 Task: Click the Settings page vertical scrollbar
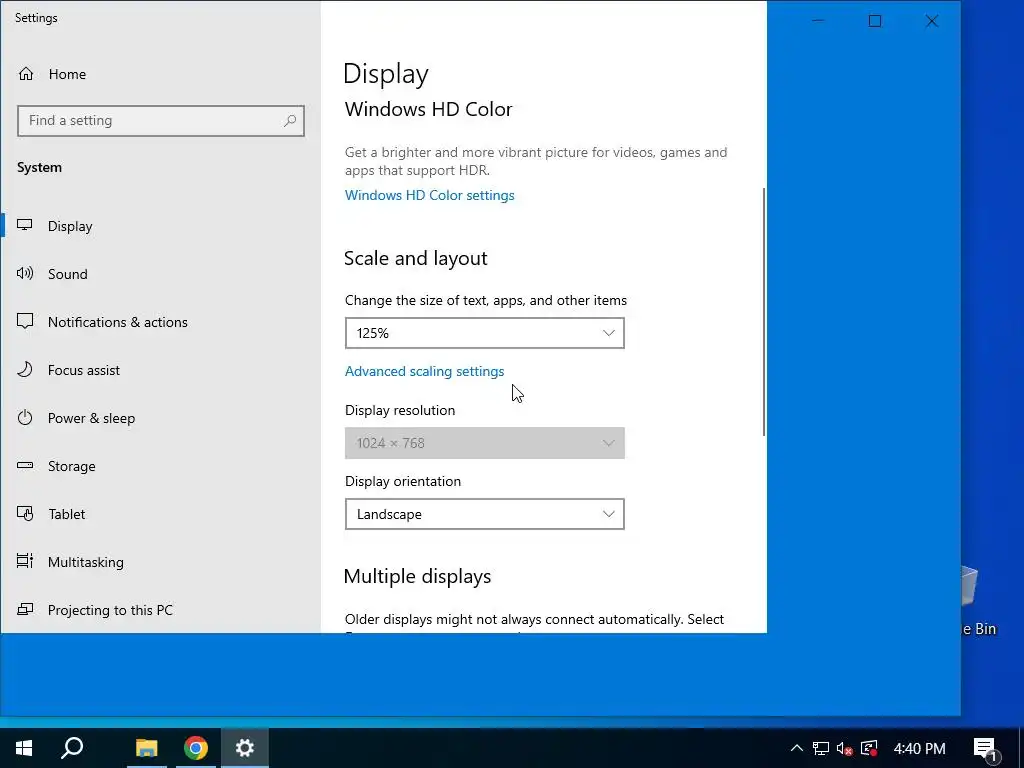click(x=763, y=312)
